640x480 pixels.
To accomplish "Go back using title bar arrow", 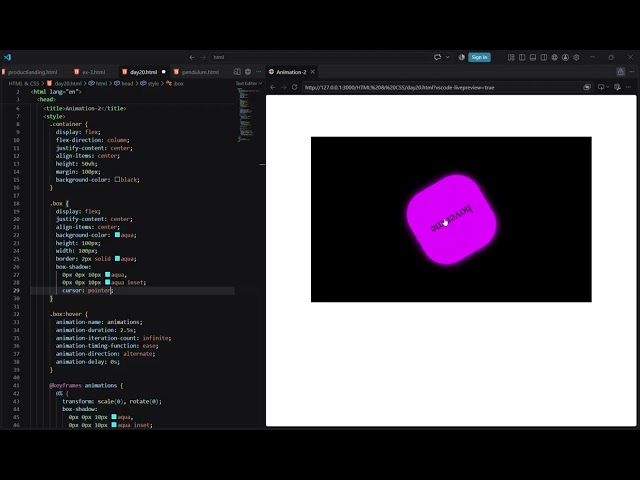I will tap(192, 58).
